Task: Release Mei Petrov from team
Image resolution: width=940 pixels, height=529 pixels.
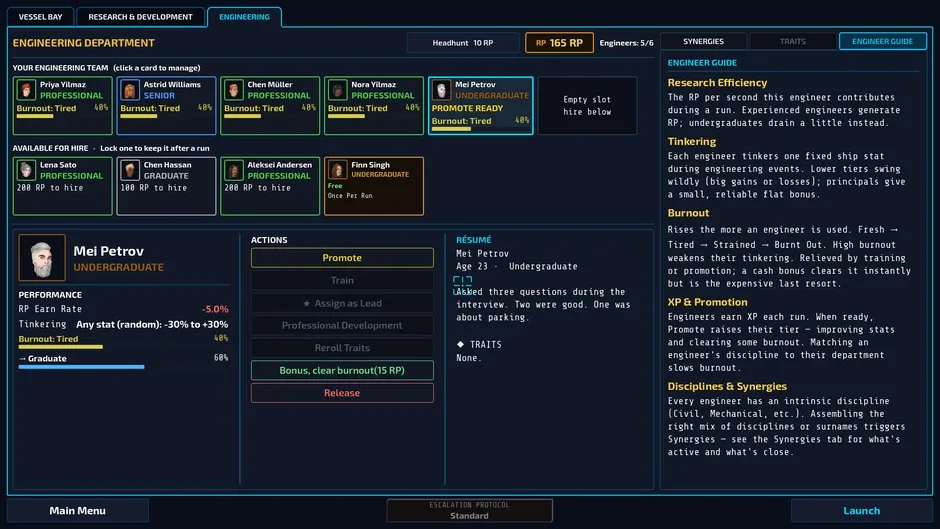Action: (342, 393)
